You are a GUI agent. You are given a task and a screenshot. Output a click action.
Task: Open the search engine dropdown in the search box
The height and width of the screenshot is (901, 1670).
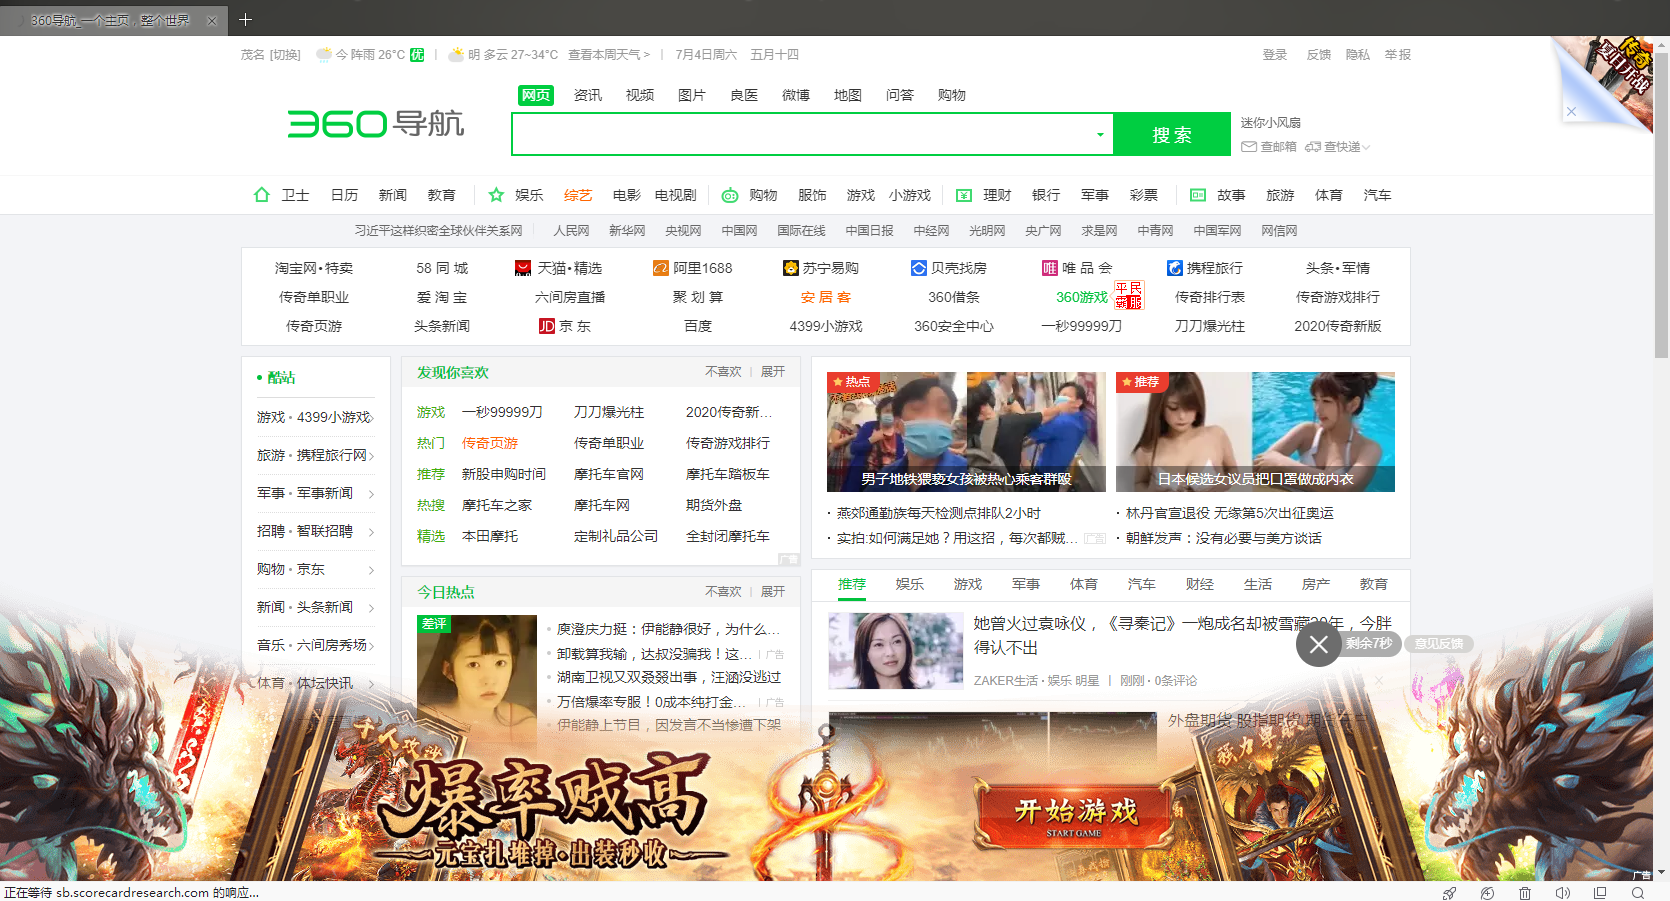[1100, 133]
